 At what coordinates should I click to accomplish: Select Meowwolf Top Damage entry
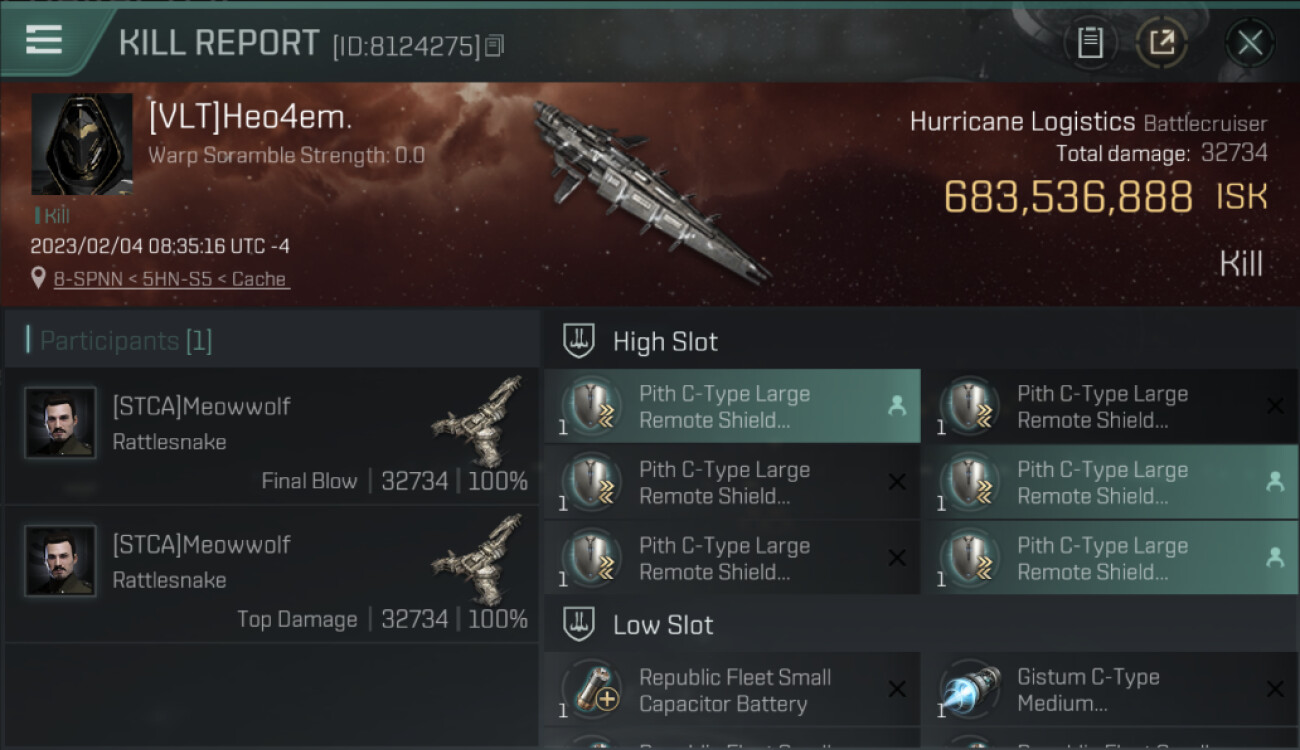coord(271,573)
